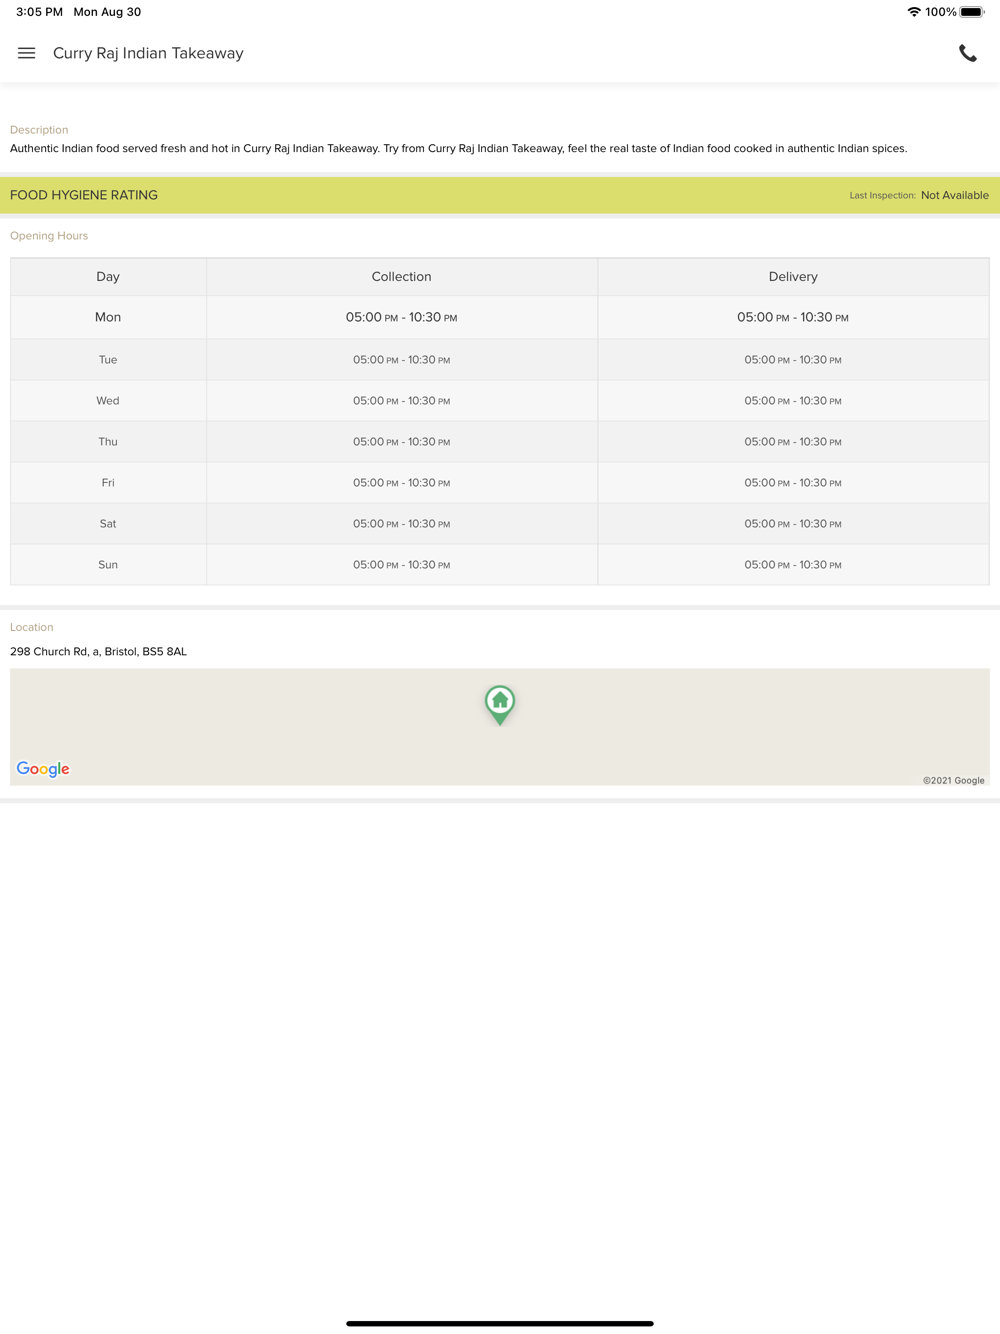Open the hamburger menu
Viewport: 1000px width, 1334px height.
(x=27, y=53)
